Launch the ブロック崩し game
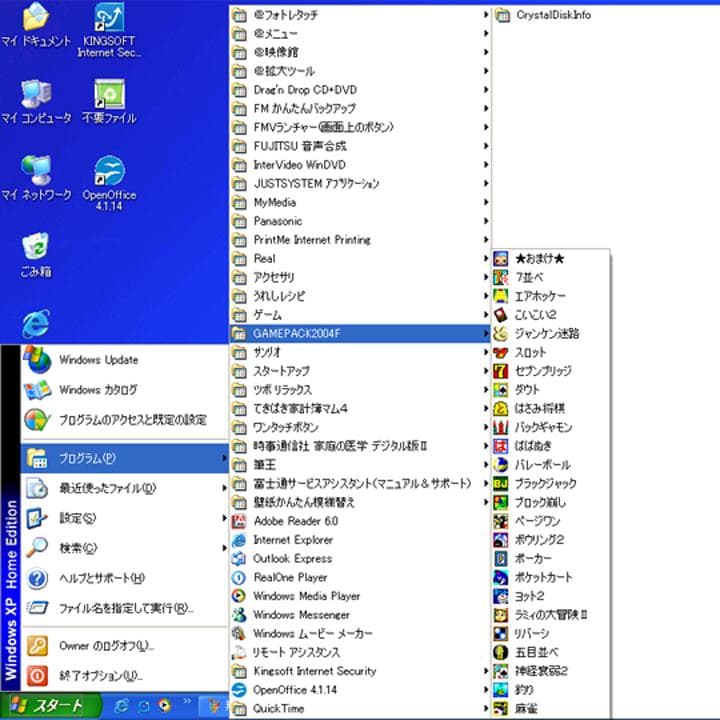Image resolution: width=720 pixels, height=720 pixels. tap(551, 502)
